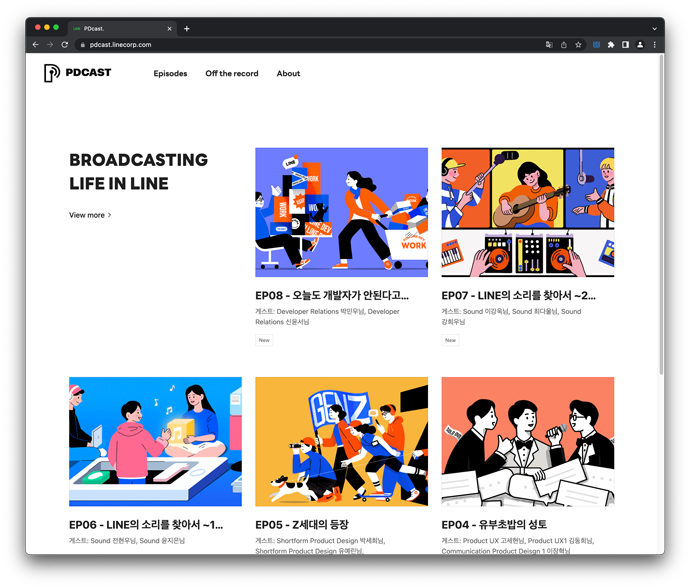Open the EP04 episode thumbnail

(x=528, y=441)
